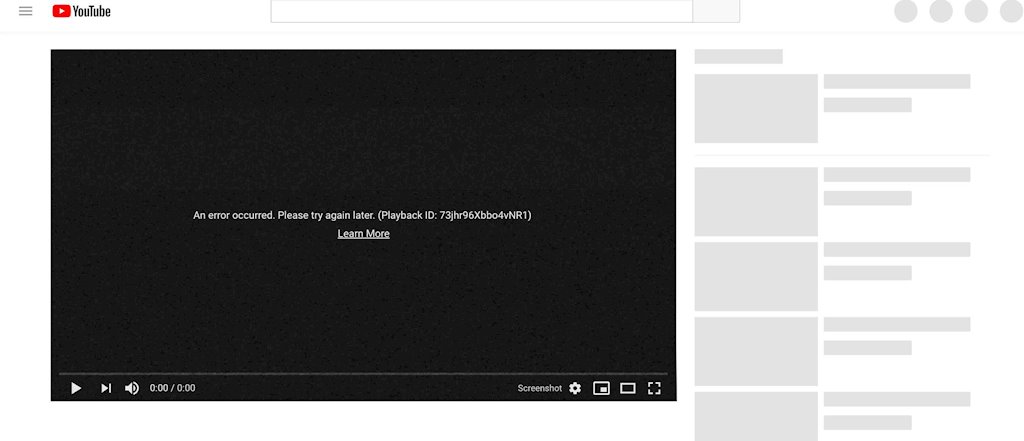Image resolution: width=1024 pixels, height=441 pixels.
Task: Skip to next video with the next button
Action: click(106, 388)
